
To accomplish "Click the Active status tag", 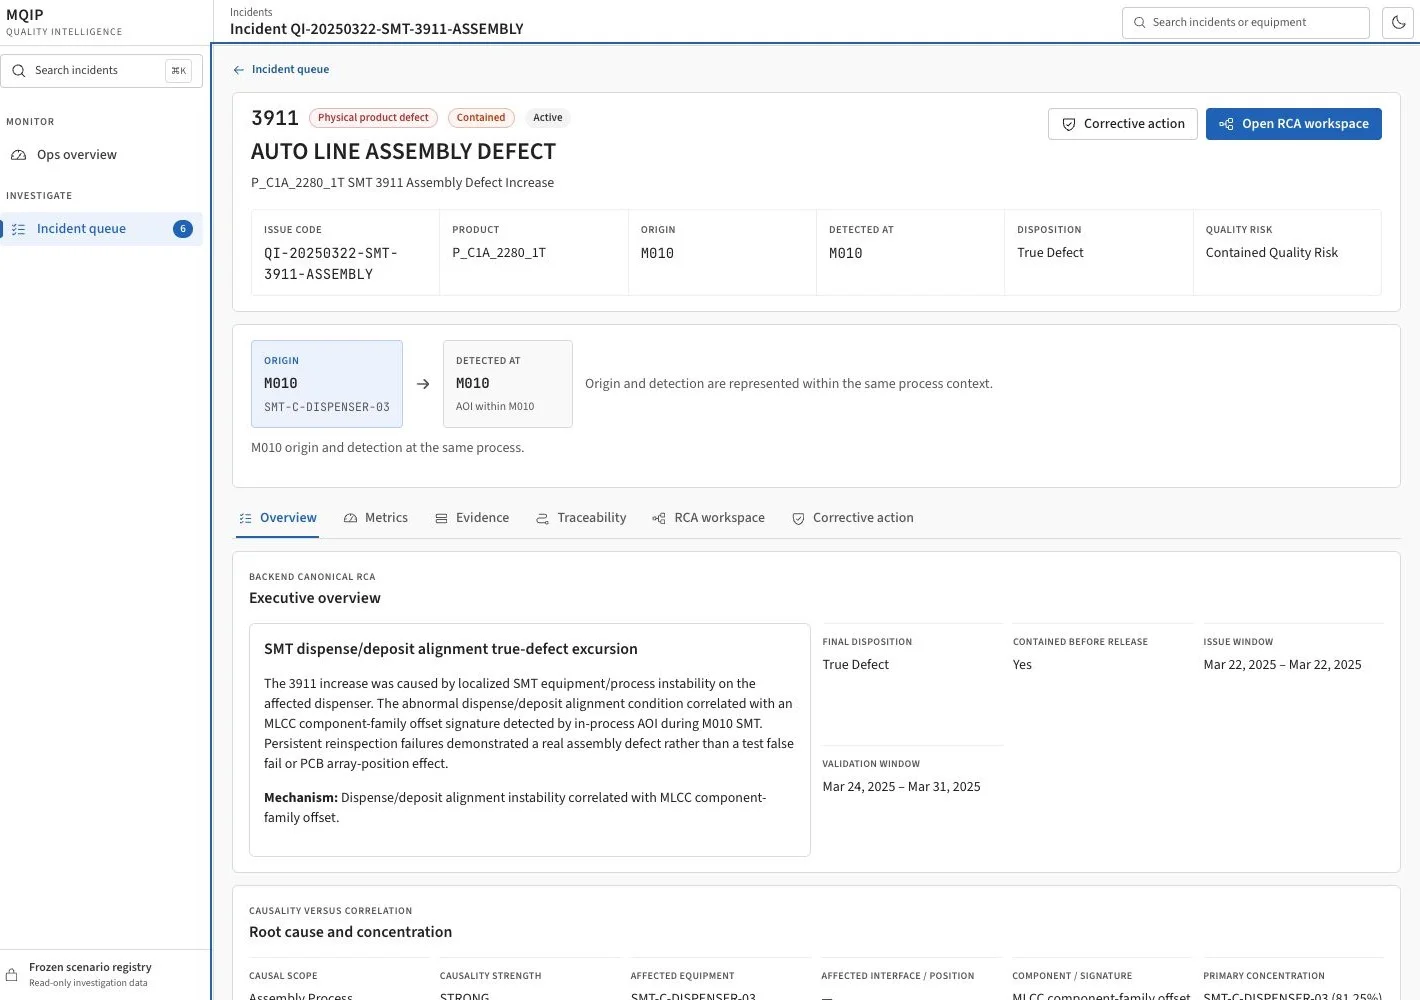I will (x=547, y=118).
